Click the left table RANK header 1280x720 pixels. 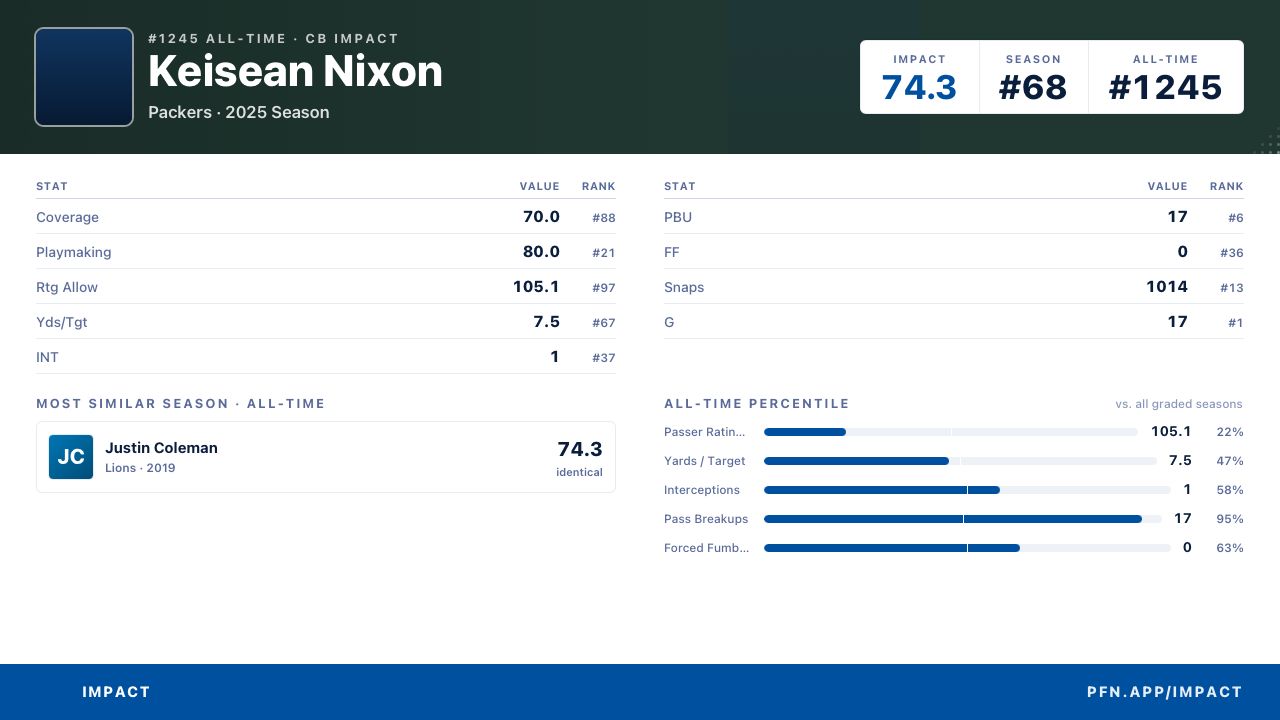click(599, 186)
